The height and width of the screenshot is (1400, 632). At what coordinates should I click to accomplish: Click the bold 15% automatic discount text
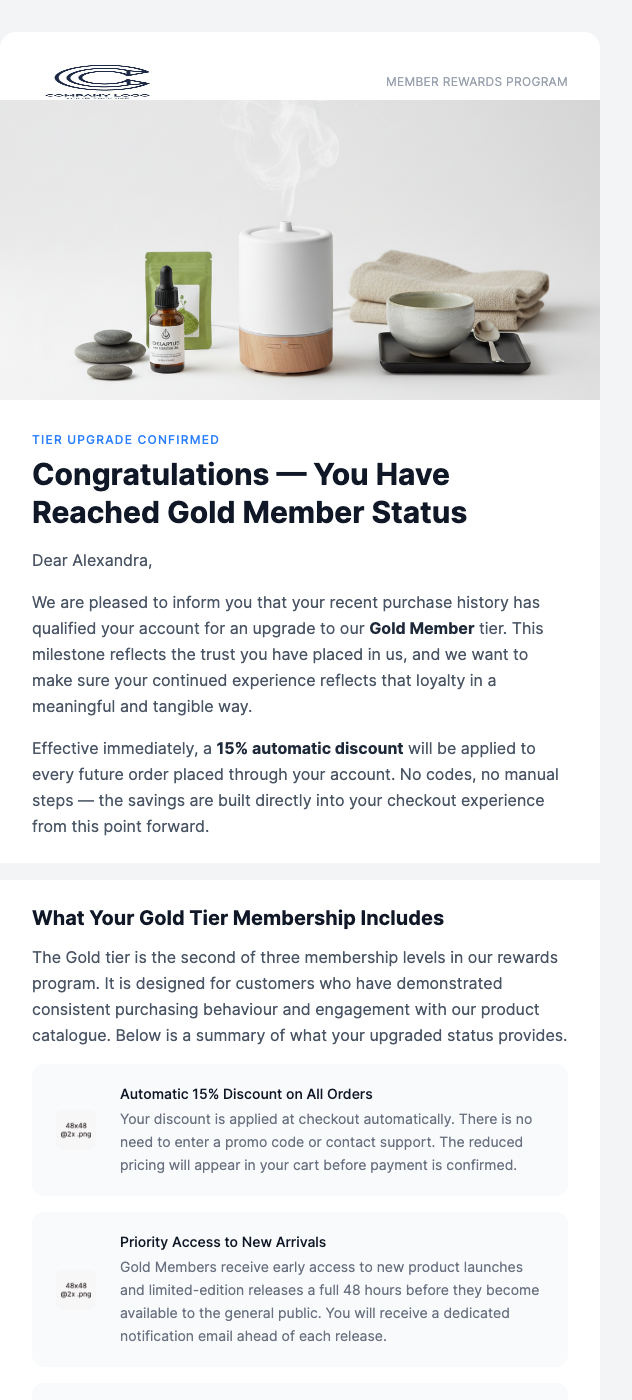click(310, 748)
